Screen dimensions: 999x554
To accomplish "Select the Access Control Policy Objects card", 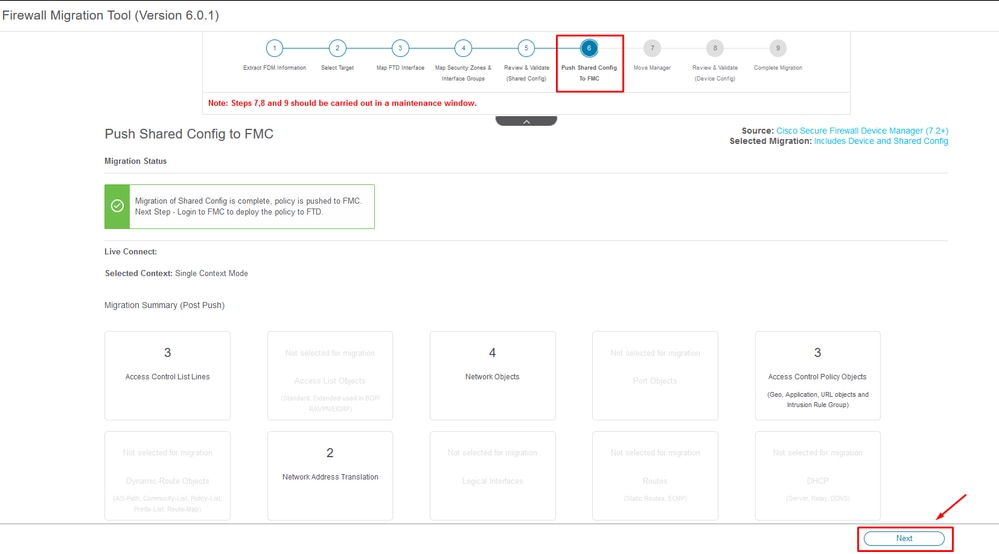I will click(x=817, y=376).
